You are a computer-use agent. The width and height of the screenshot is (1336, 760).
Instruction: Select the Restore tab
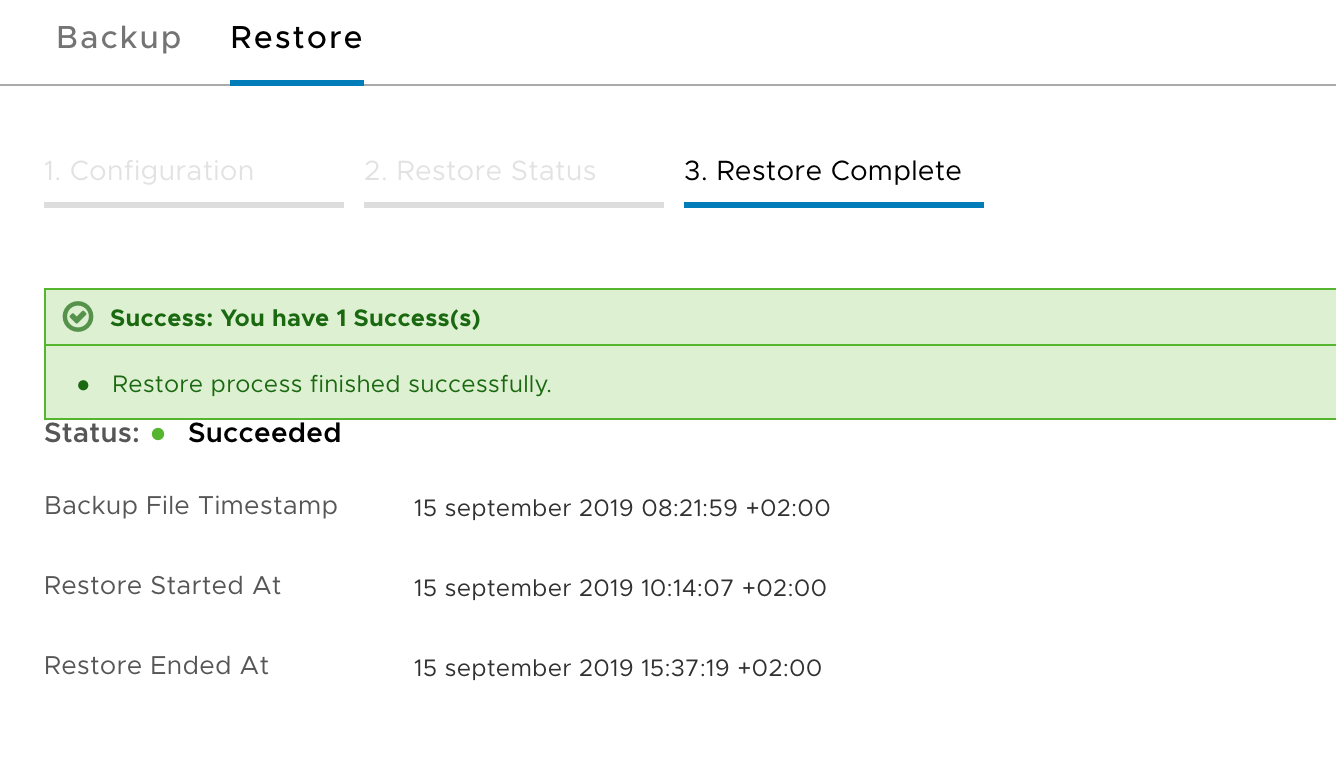click(296, 38)
